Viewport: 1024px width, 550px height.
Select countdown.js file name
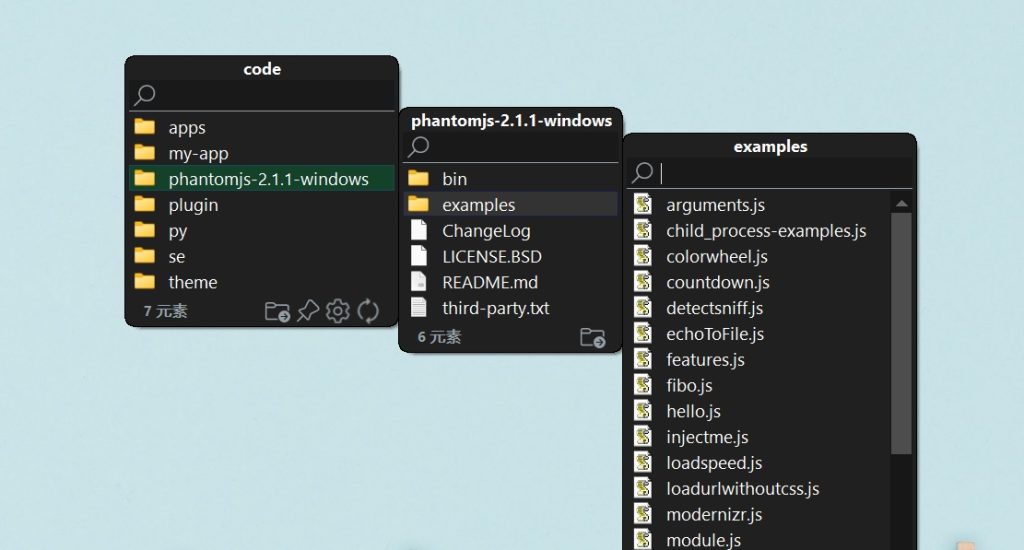[718, 282]
